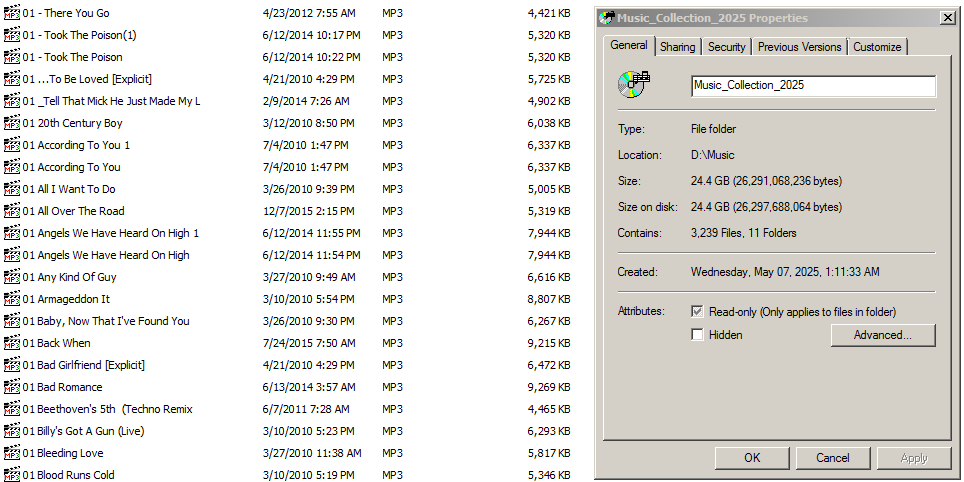Screen dimensions: 964x482
Task: Click date '2/9/2014 7:26 AM'
Action: 306,101
